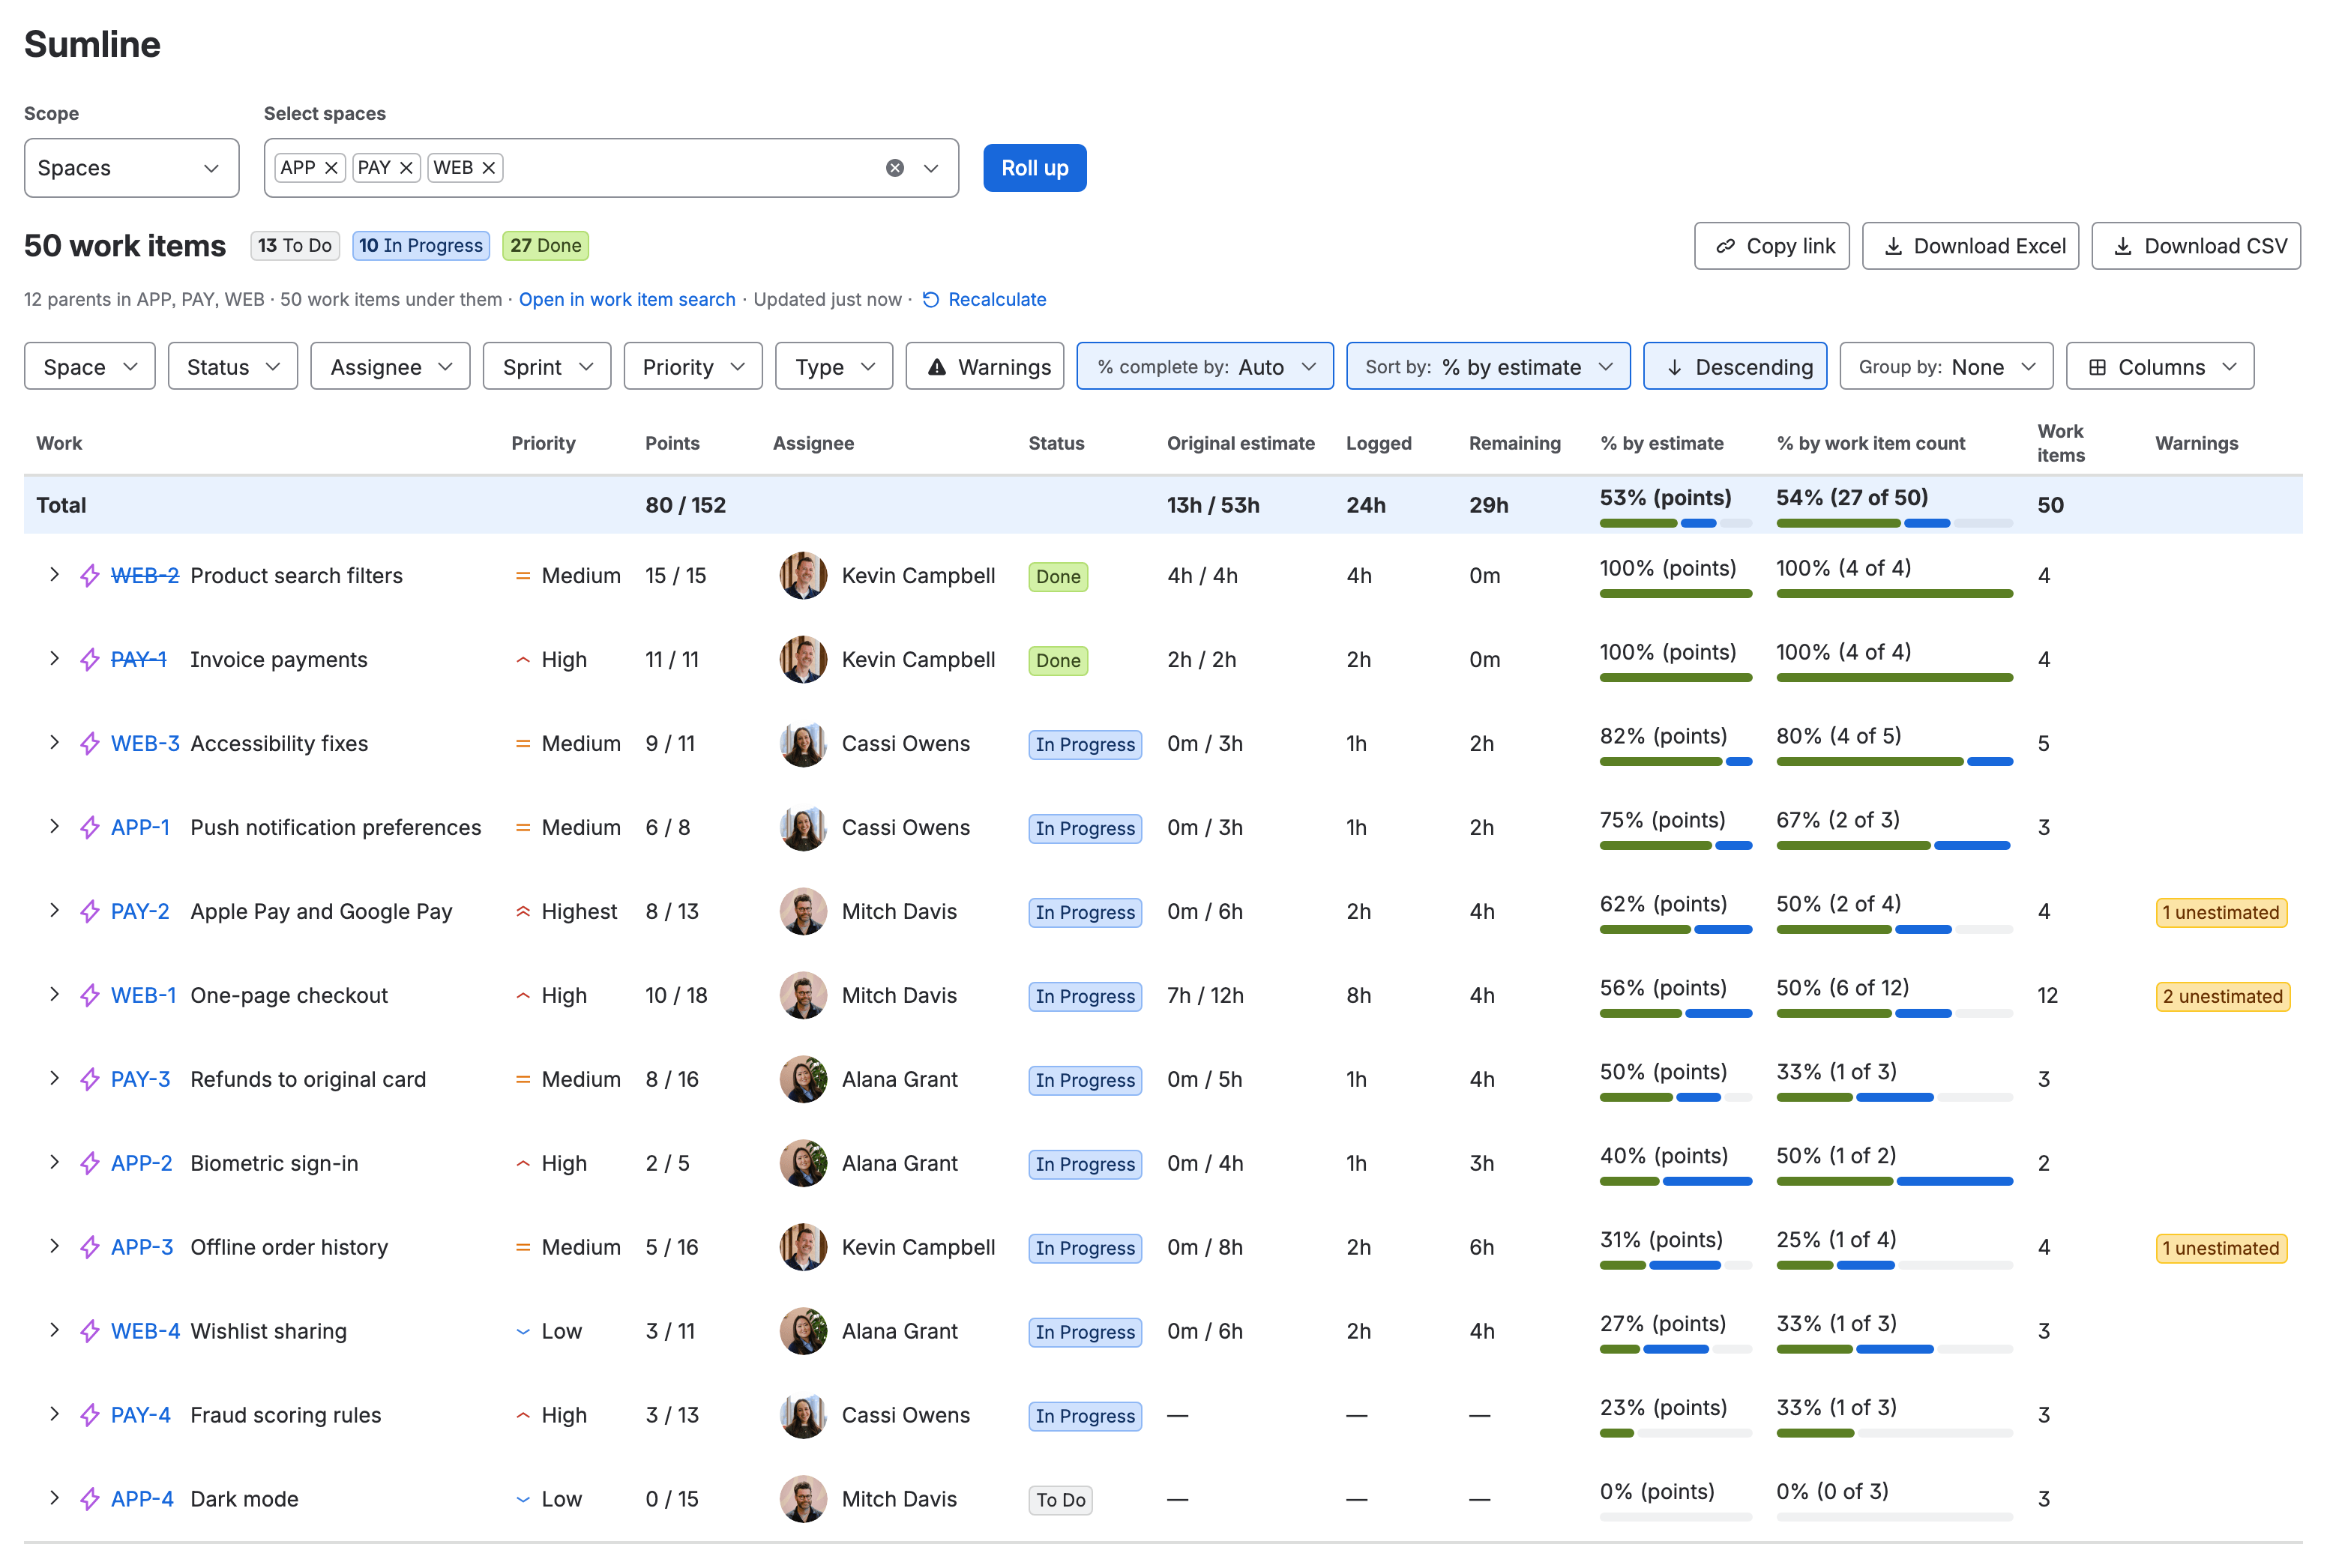Viewport: 2327px width, 1568px height.
Task: Clear all selected spaces
Action: click(x=895, y=168)
